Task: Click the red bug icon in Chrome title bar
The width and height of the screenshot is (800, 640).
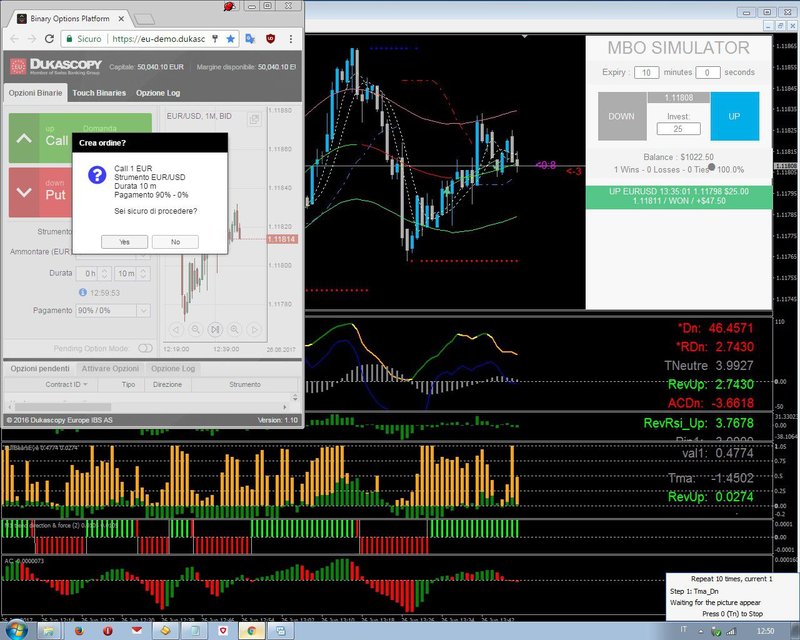Action: 230,6
